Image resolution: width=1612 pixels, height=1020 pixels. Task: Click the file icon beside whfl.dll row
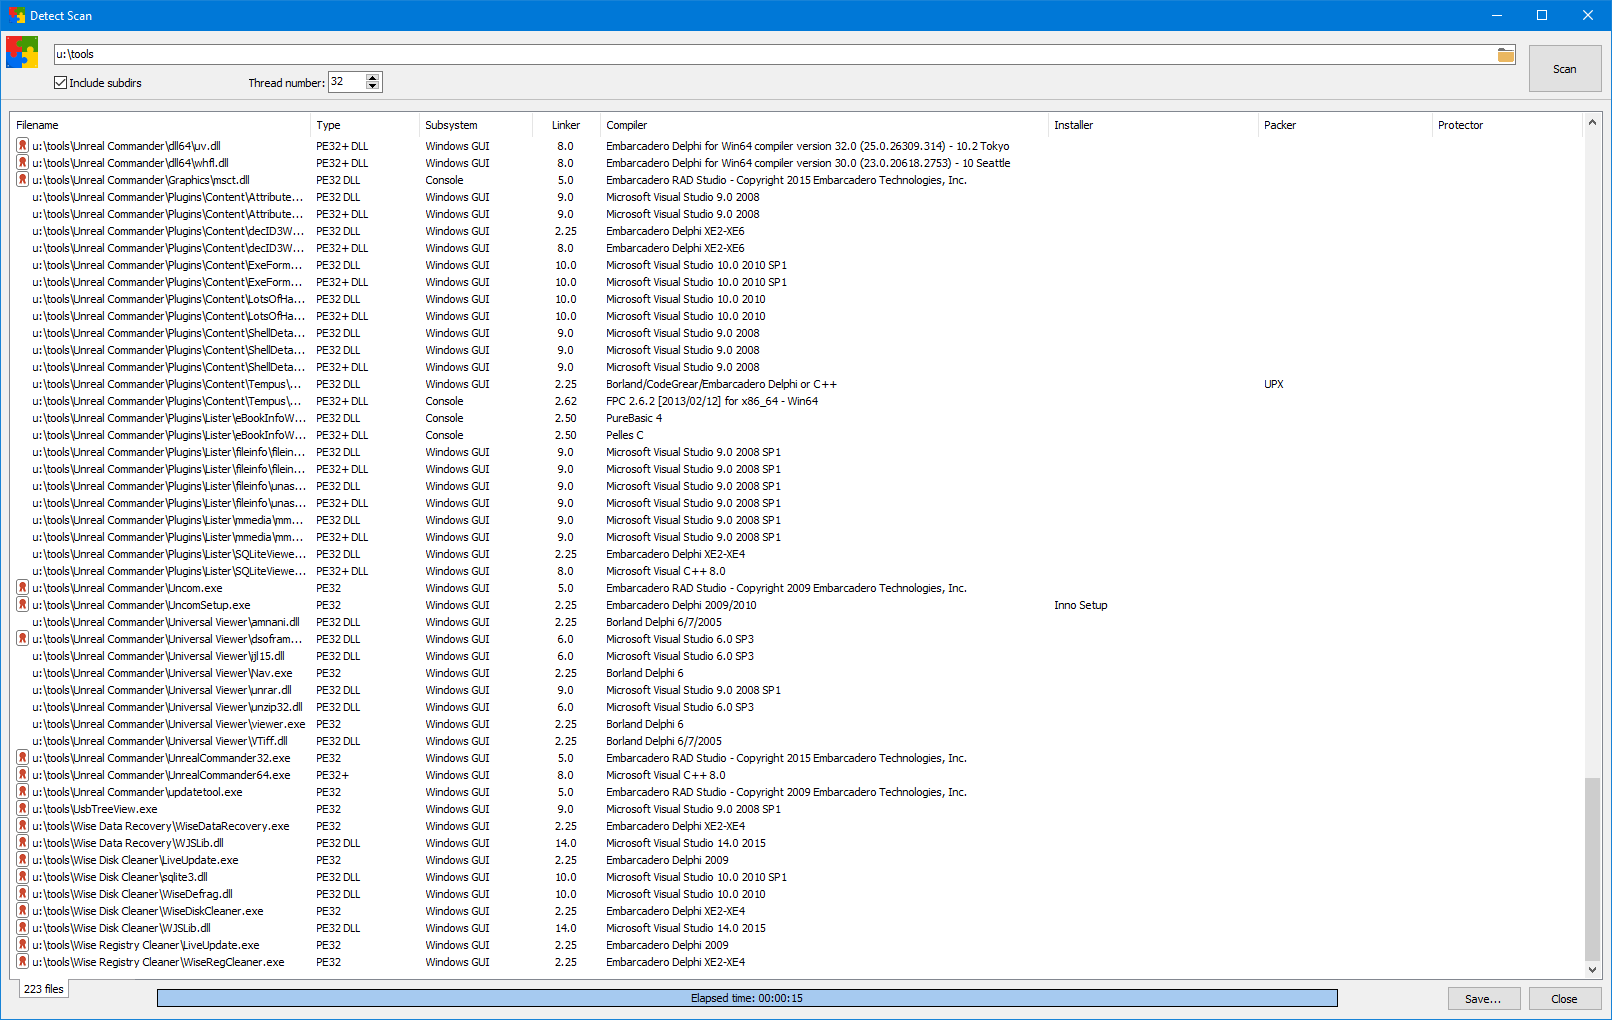[22, 163]
